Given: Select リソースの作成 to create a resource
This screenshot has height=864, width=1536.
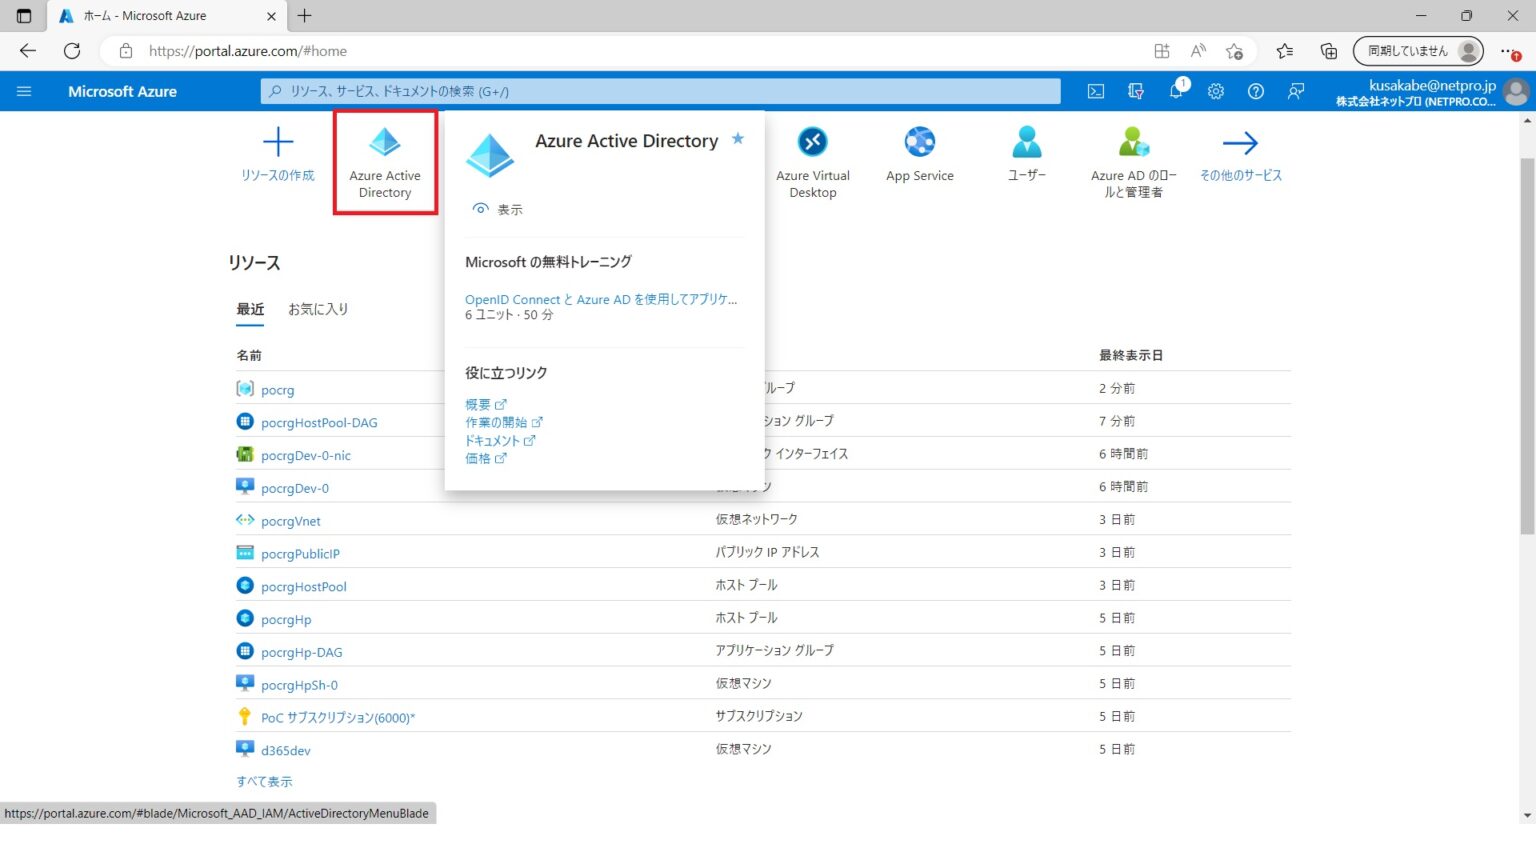Looking at the screenshot, I should click(276, 160).
